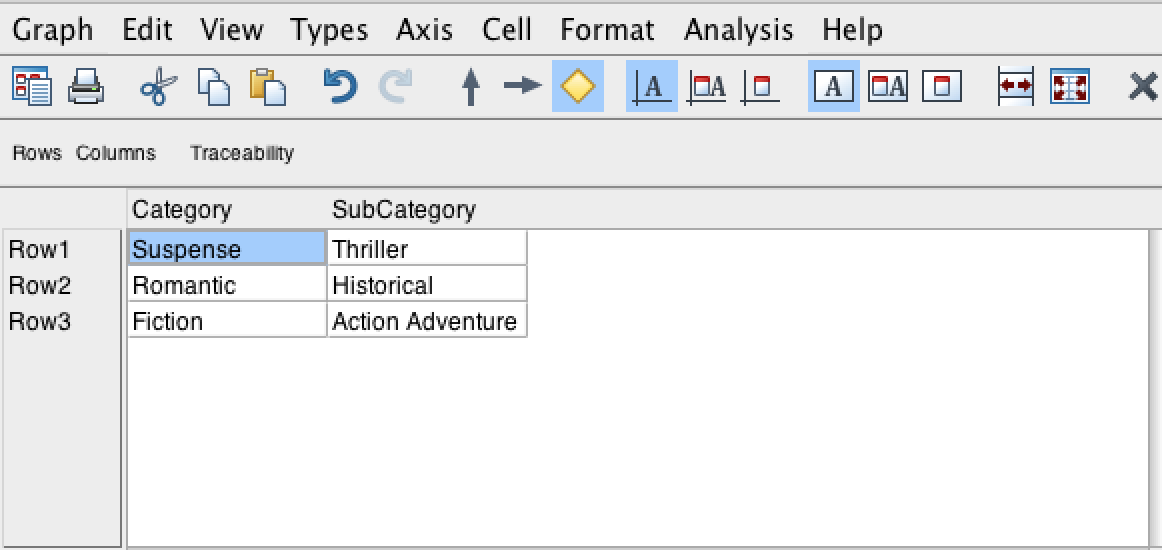This screenshot has width=1162, height=550.
Task: Click the red expand-all-directions icon
Action: [x=1069, y=87]
